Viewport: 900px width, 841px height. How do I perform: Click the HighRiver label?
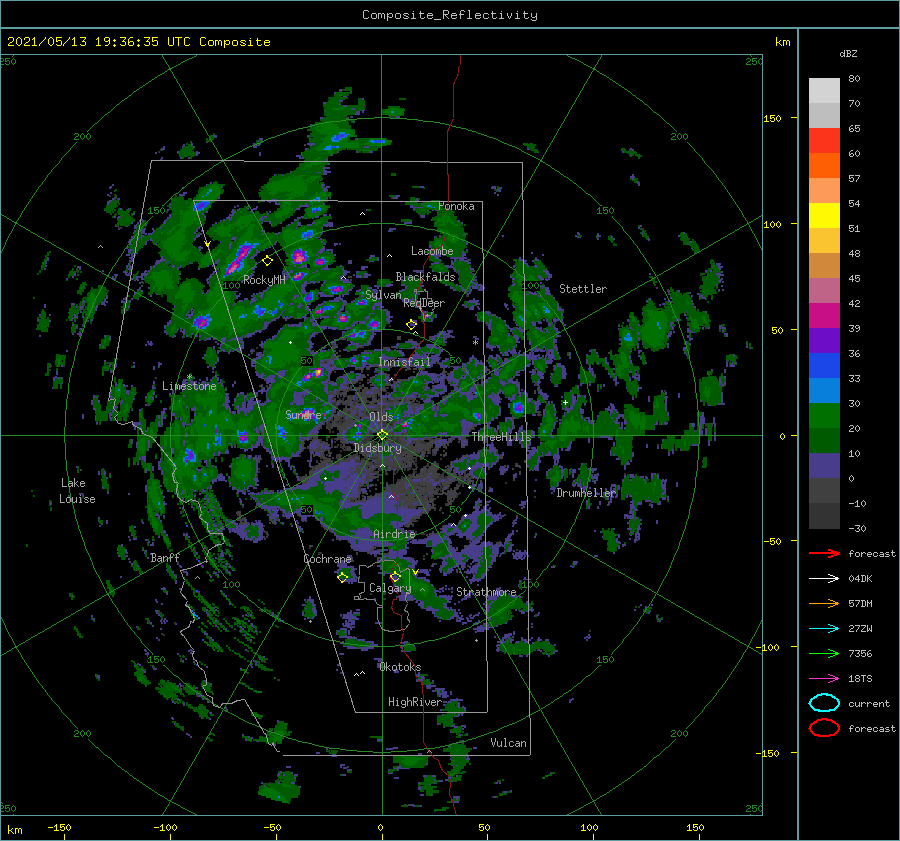tap(415, 702)
